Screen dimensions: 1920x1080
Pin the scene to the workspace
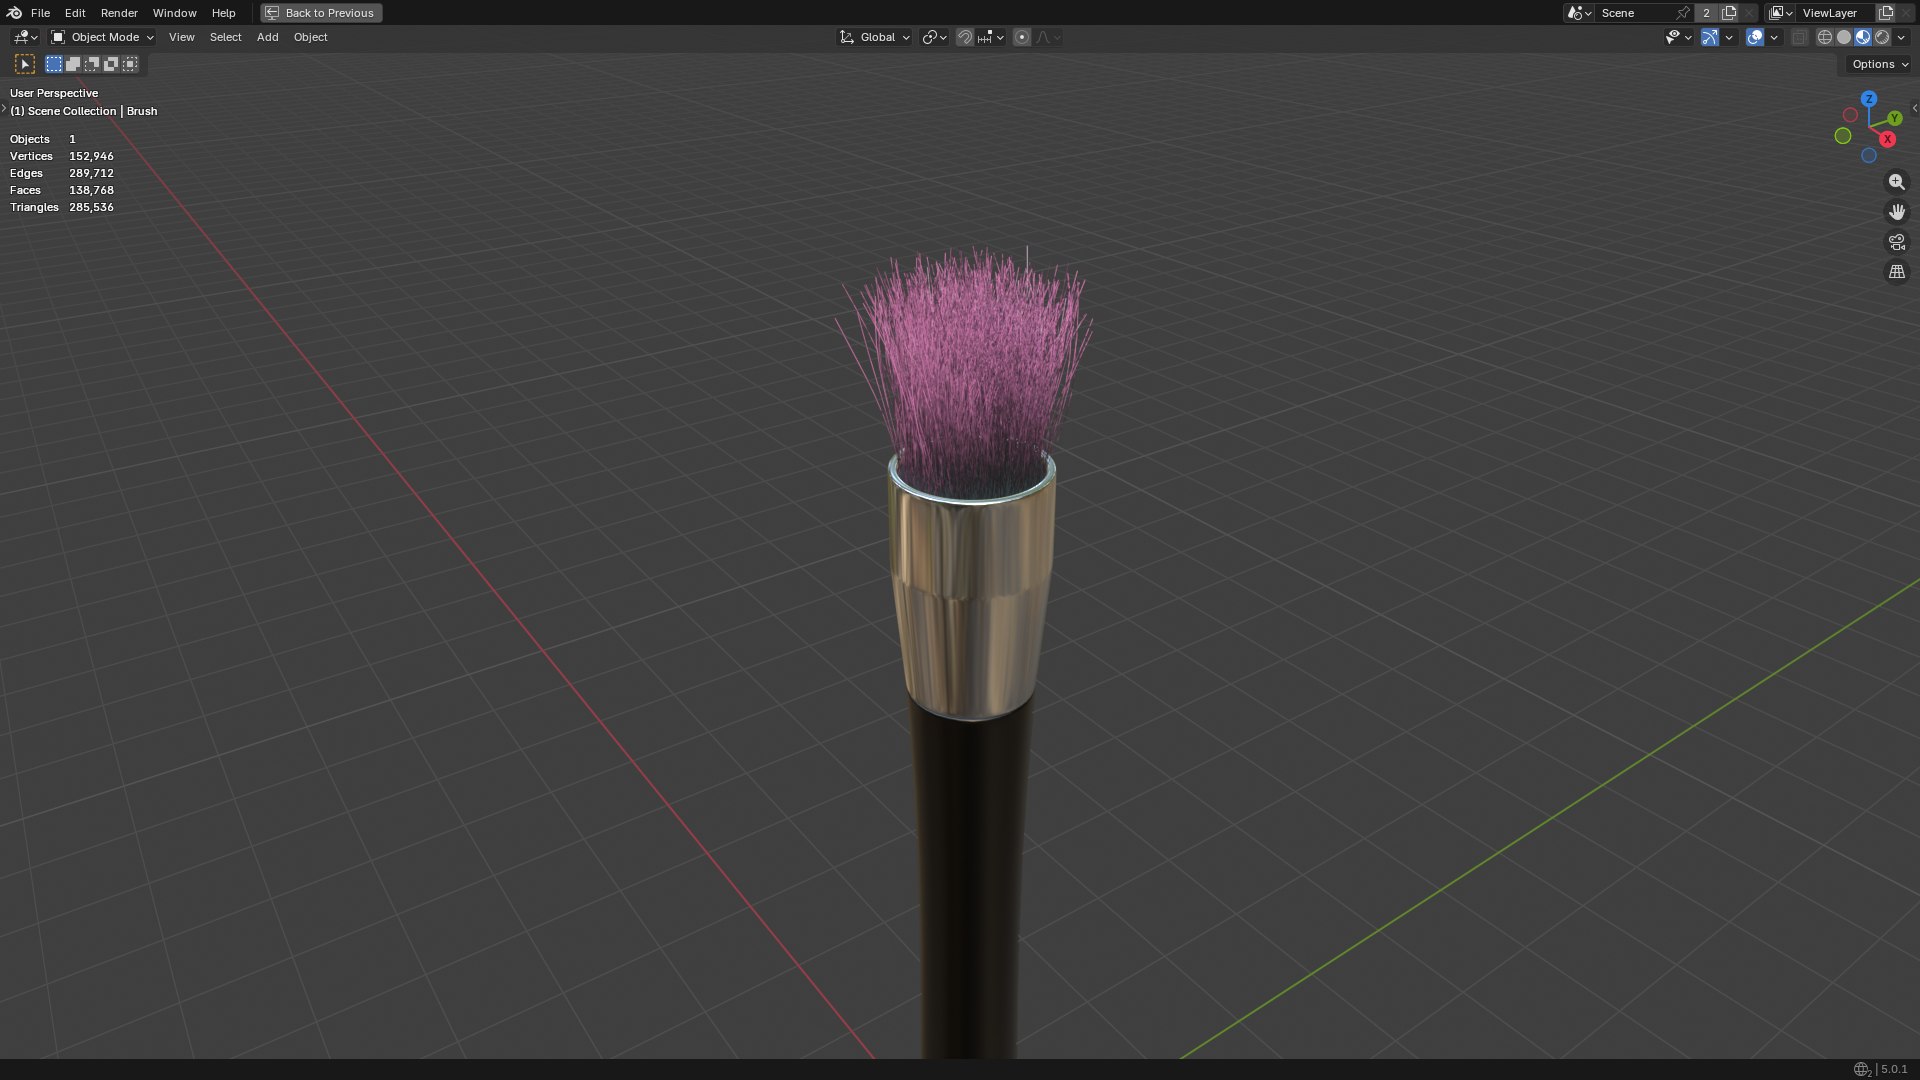pos(1683,13)
